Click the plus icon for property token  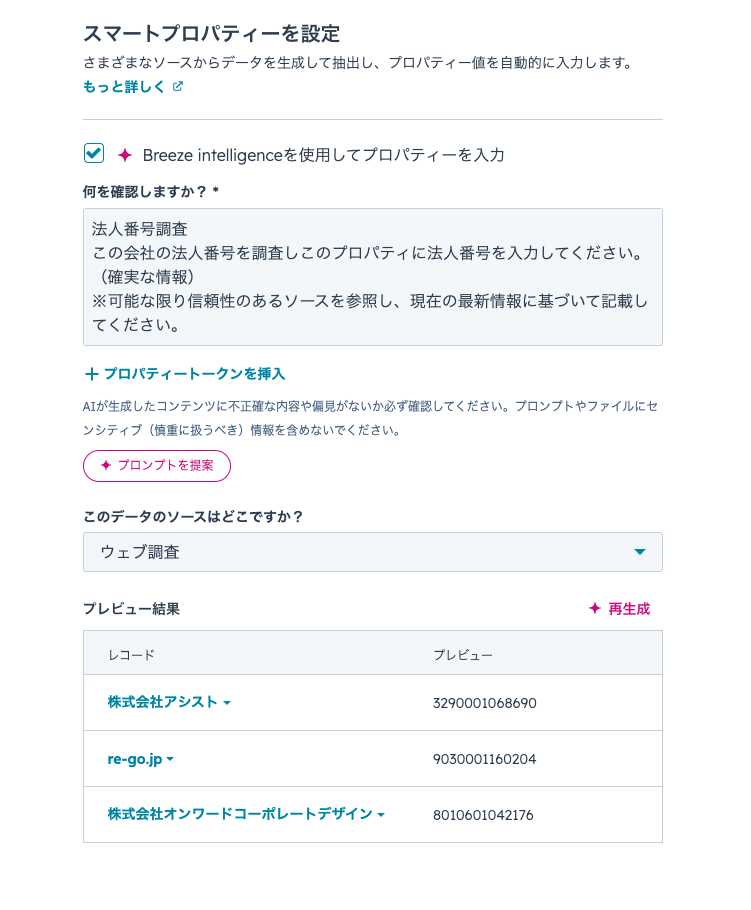pyautogui.click(x=92, y=374)
